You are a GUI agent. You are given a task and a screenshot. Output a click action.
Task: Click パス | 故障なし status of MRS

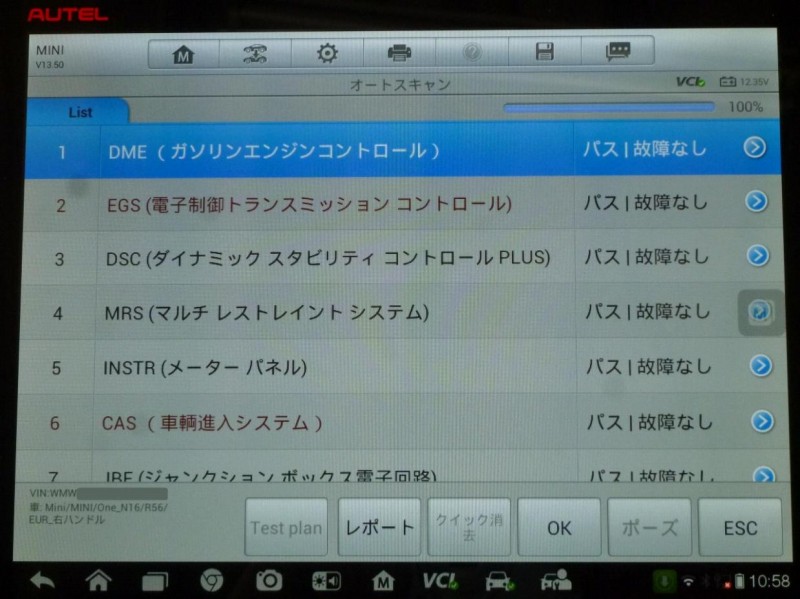(648, 311)
